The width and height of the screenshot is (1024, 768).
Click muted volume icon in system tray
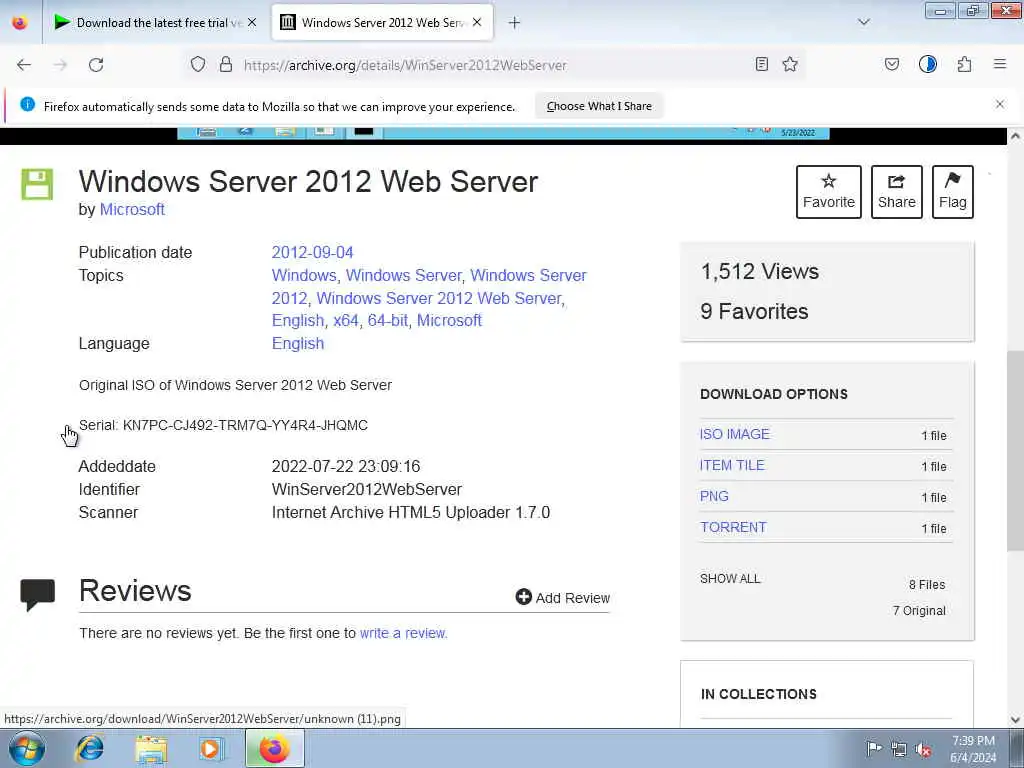coord(923,749)
